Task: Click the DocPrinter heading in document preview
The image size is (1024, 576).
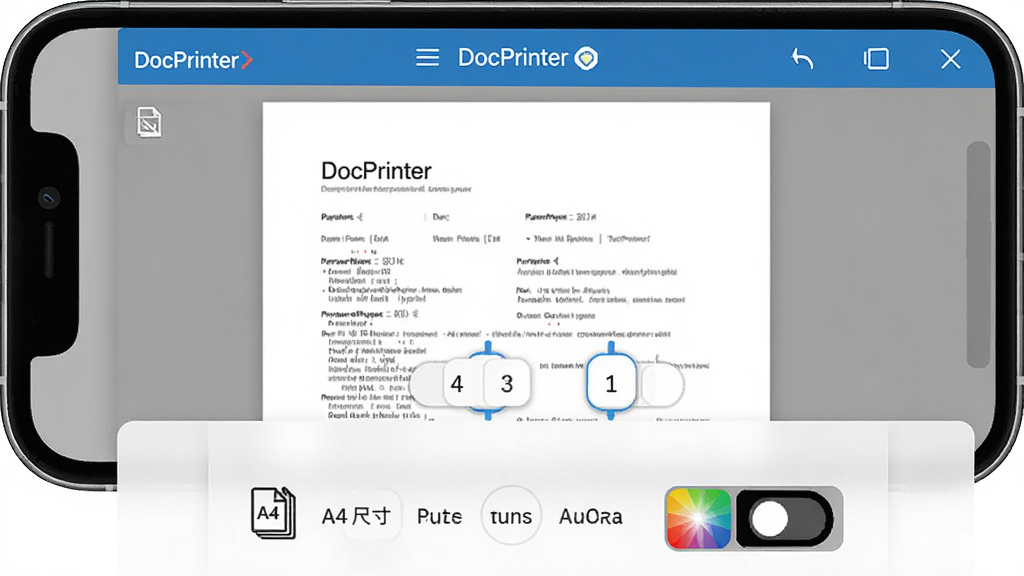Action: (x=376, y=171)
